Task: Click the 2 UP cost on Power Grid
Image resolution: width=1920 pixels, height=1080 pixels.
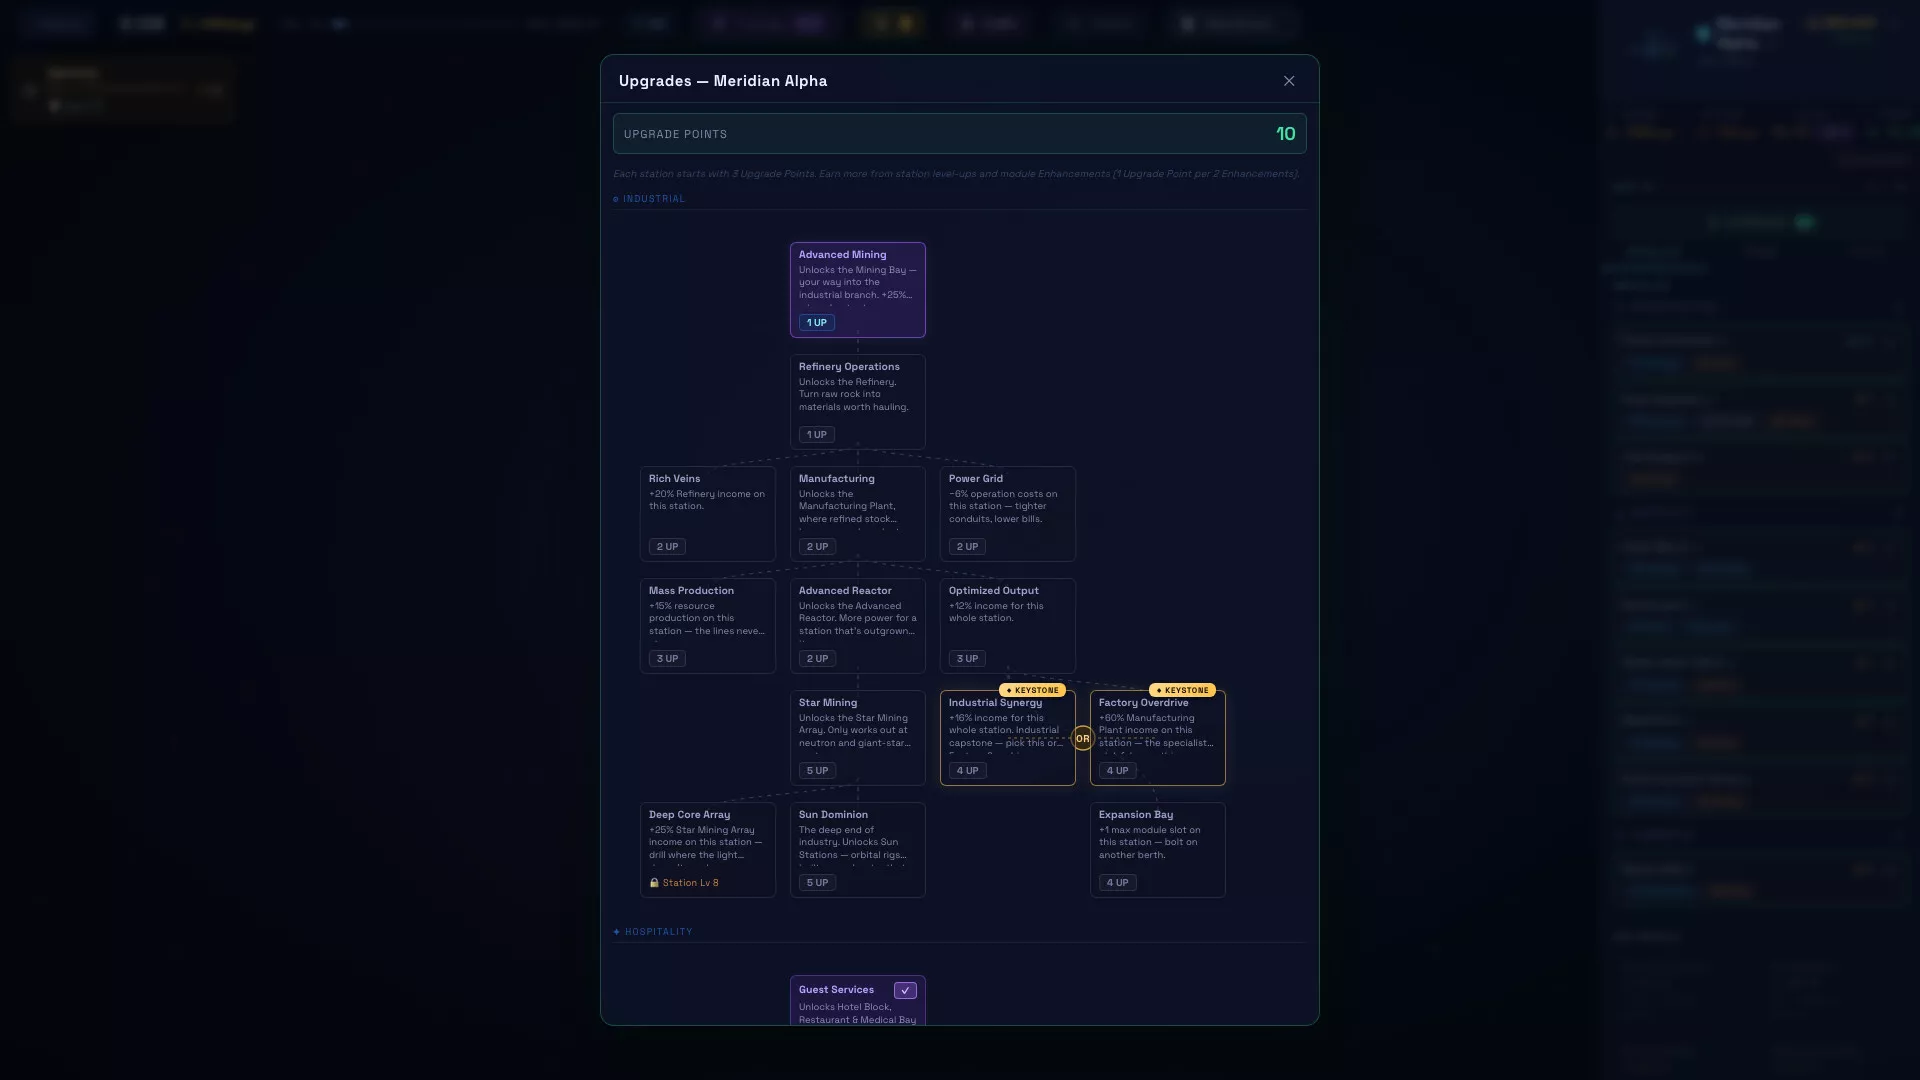Action: [x=967, y=547]
